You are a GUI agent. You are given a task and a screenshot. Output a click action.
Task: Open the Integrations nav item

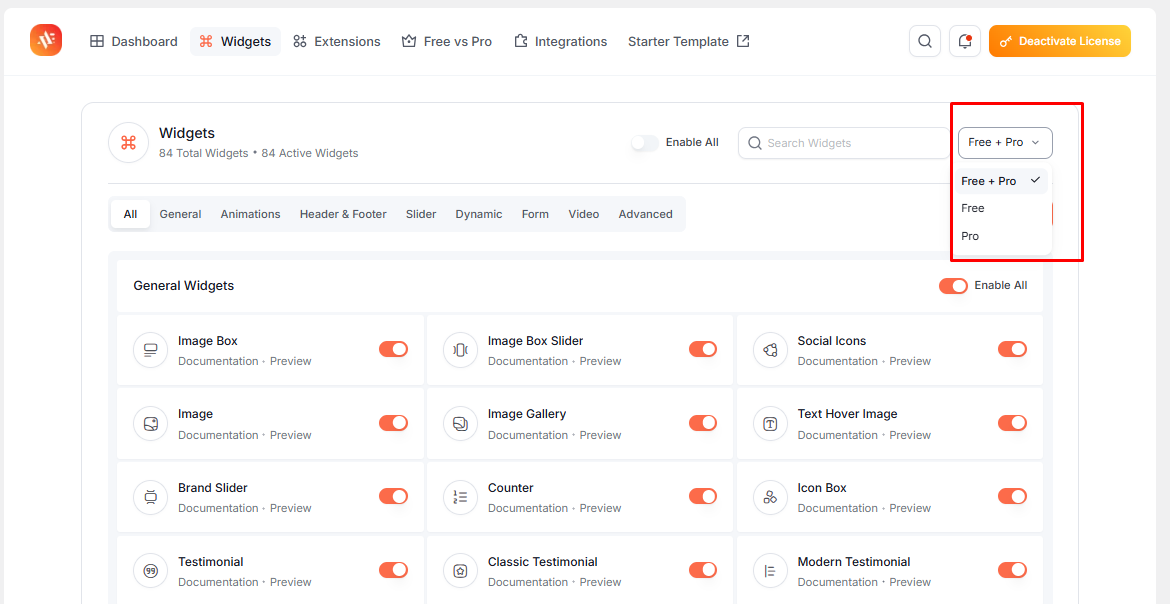[x=560, y=41]
